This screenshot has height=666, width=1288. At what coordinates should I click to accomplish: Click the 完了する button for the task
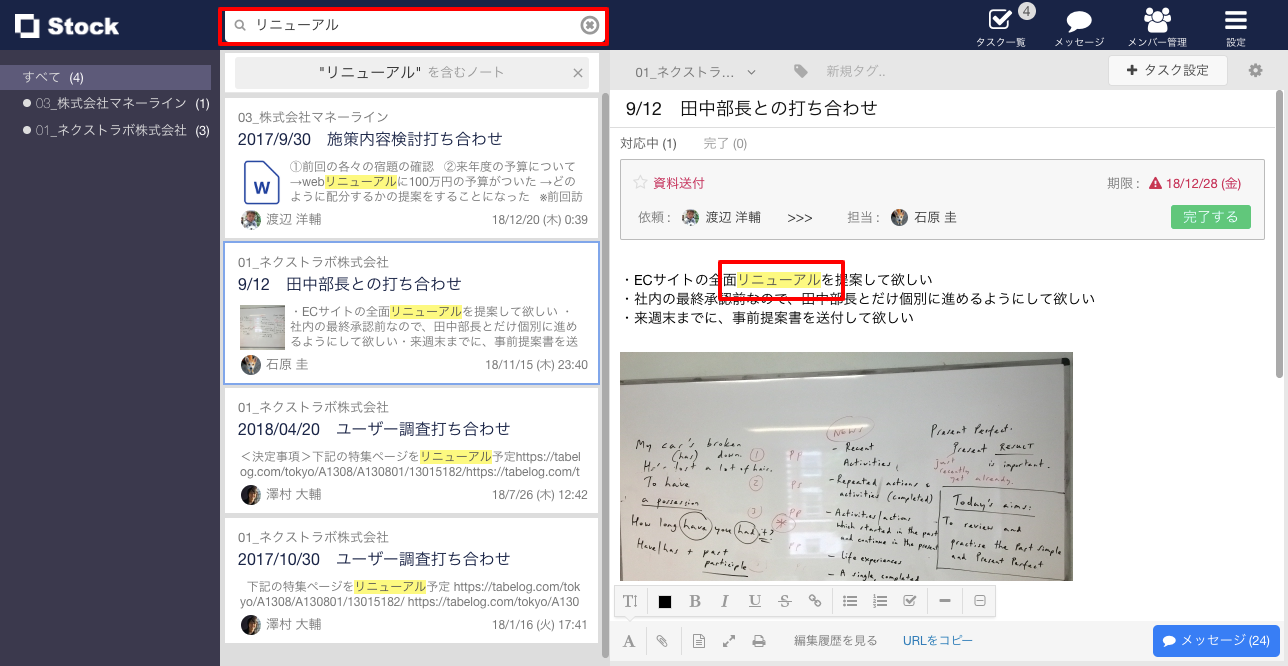pyautogui.click(x=1210, y=216)
